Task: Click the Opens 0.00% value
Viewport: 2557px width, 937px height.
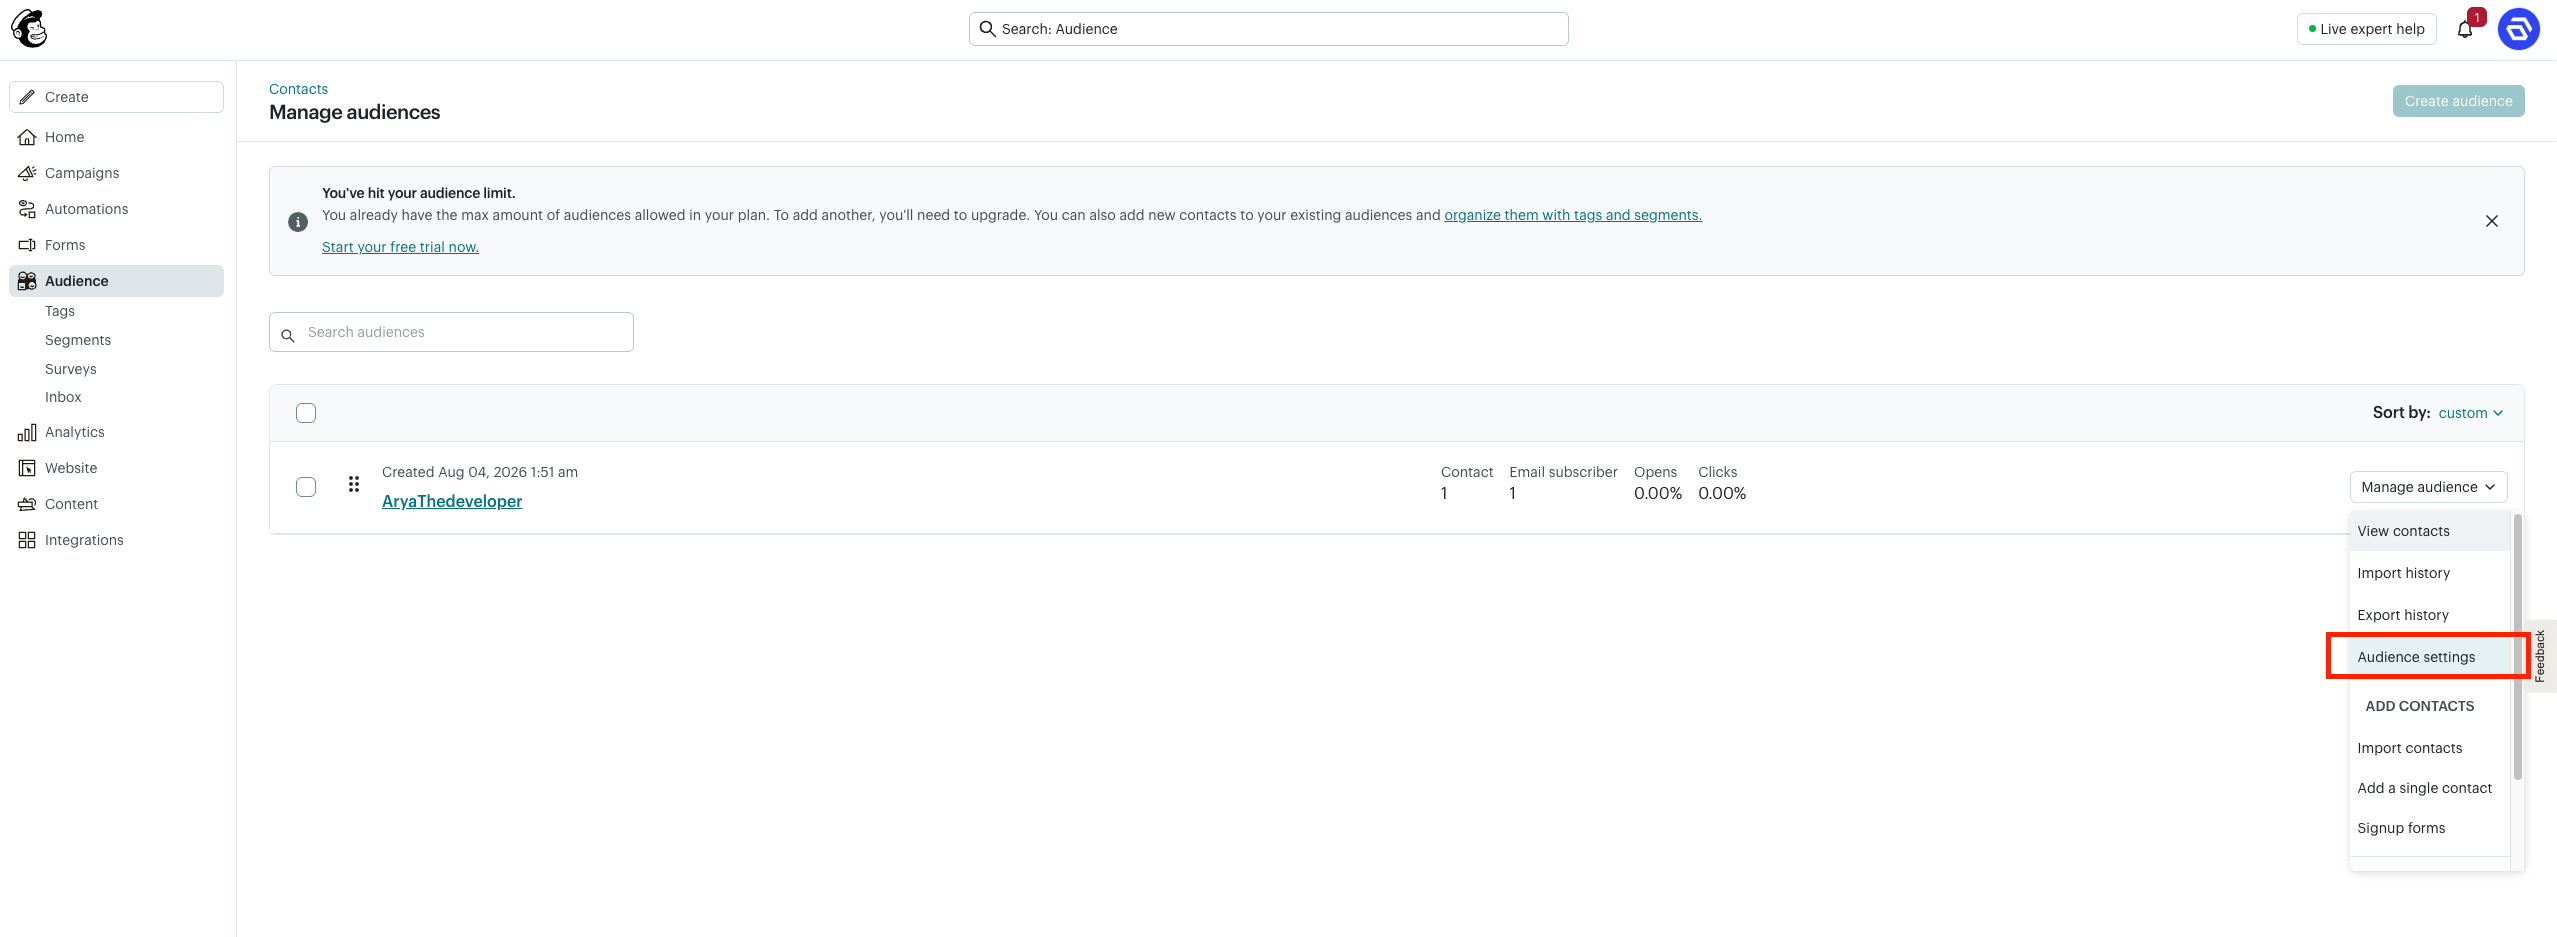Action: coord(1658,493)
